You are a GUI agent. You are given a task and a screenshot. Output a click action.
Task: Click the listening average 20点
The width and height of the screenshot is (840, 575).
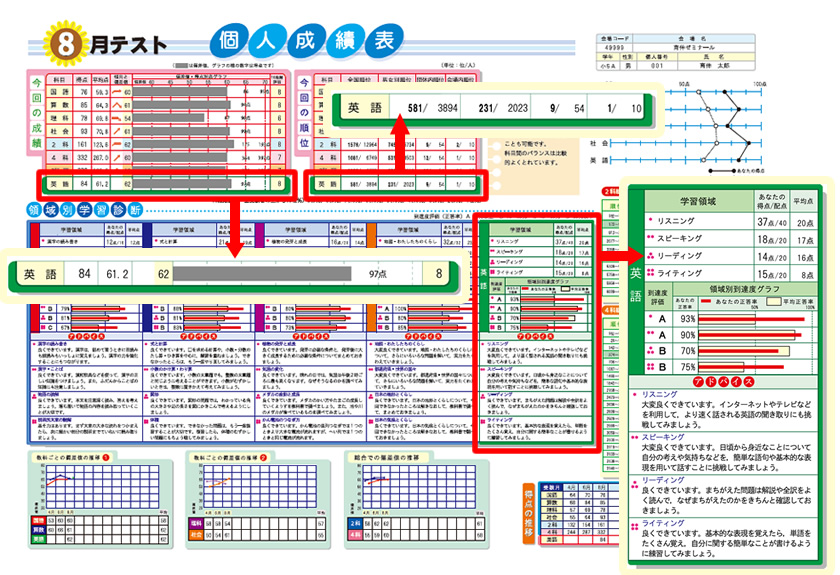pos(805,222)
